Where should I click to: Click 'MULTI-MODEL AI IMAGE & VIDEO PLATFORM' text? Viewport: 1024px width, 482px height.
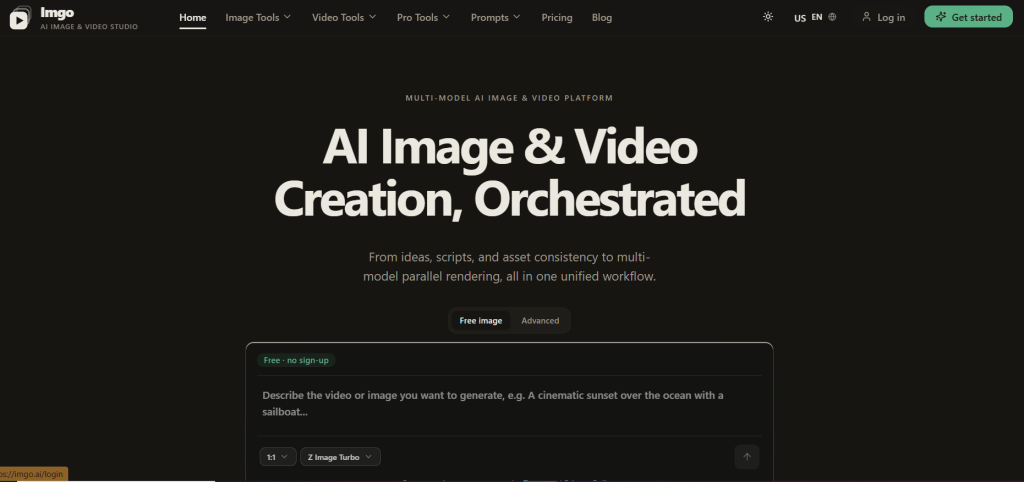(x=509, y=99)
